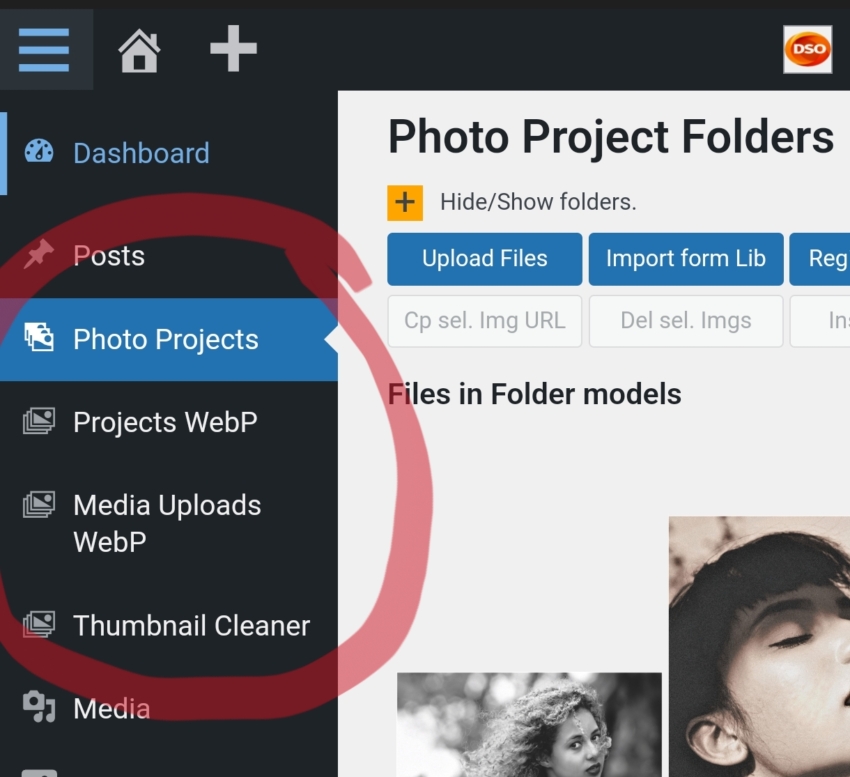Open the DSO user avatar
The image size is (850, 777).
807,50
